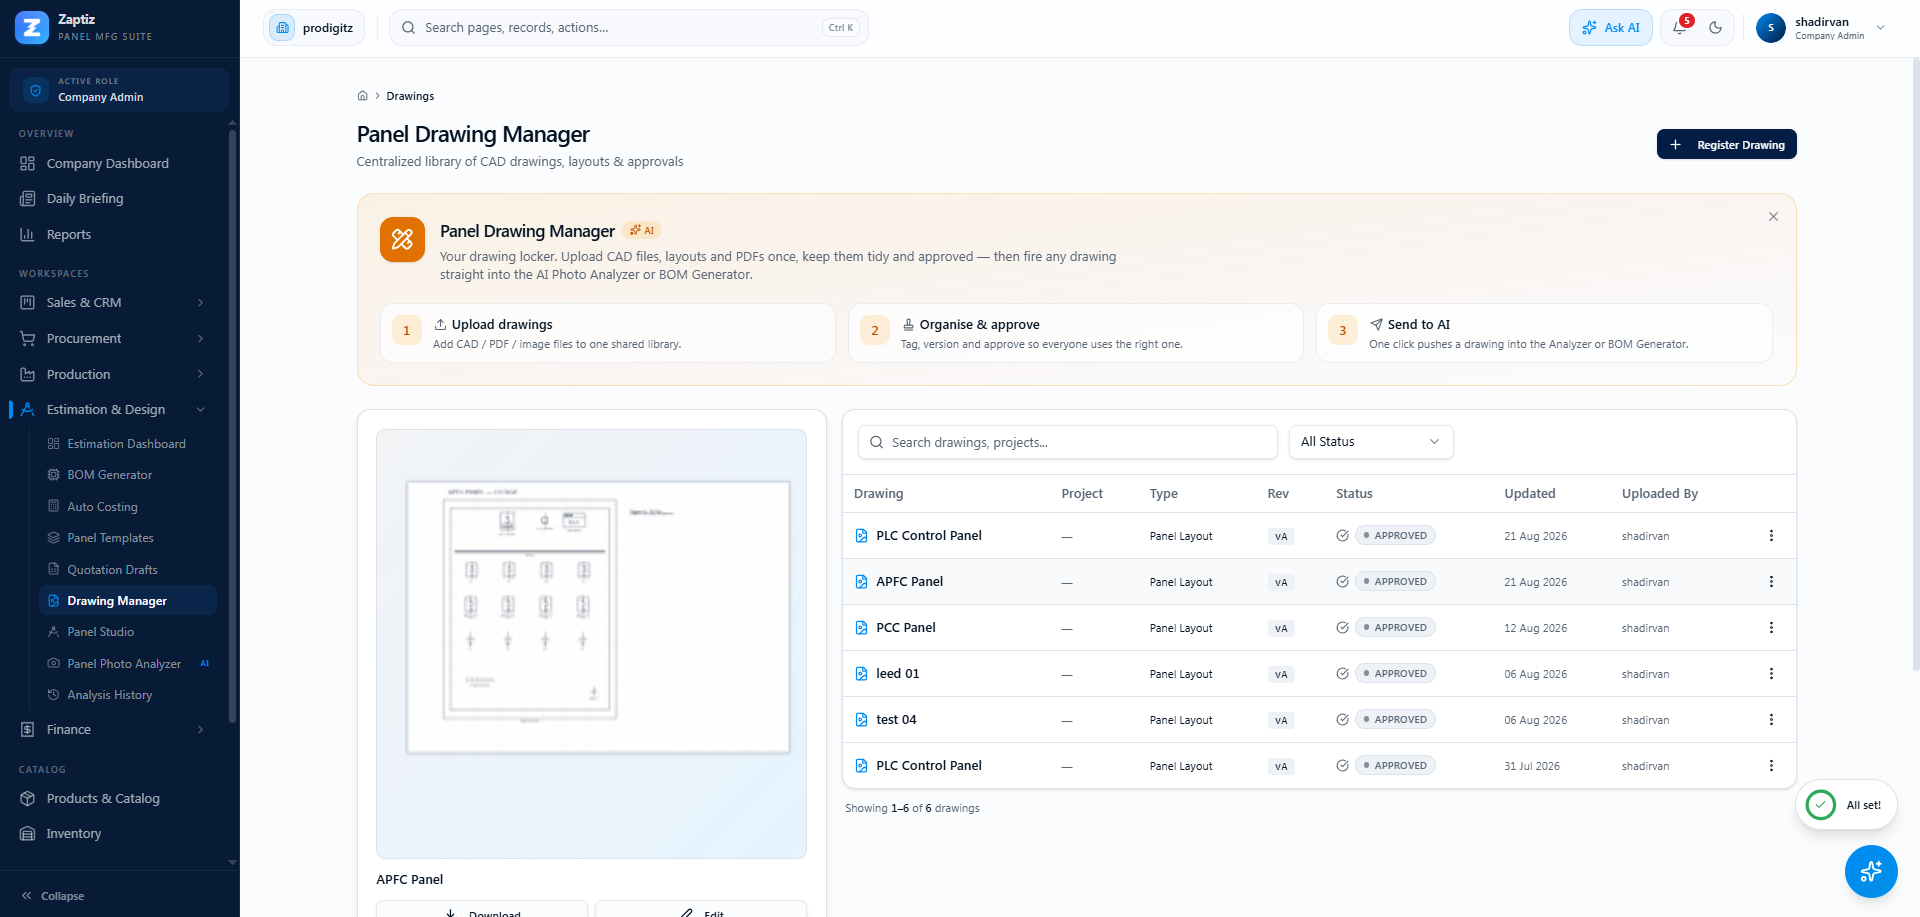Click the Zaptiz logo icon

click(32, 27)
